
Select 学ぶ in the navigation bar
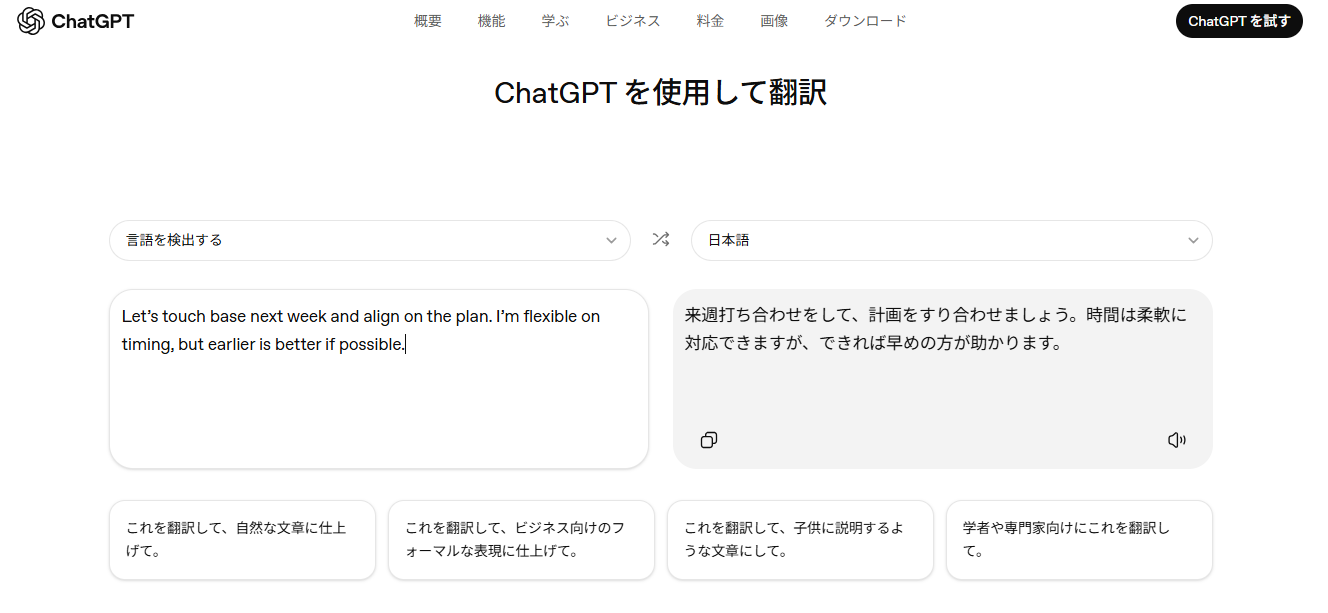click(x=555, y=21)
